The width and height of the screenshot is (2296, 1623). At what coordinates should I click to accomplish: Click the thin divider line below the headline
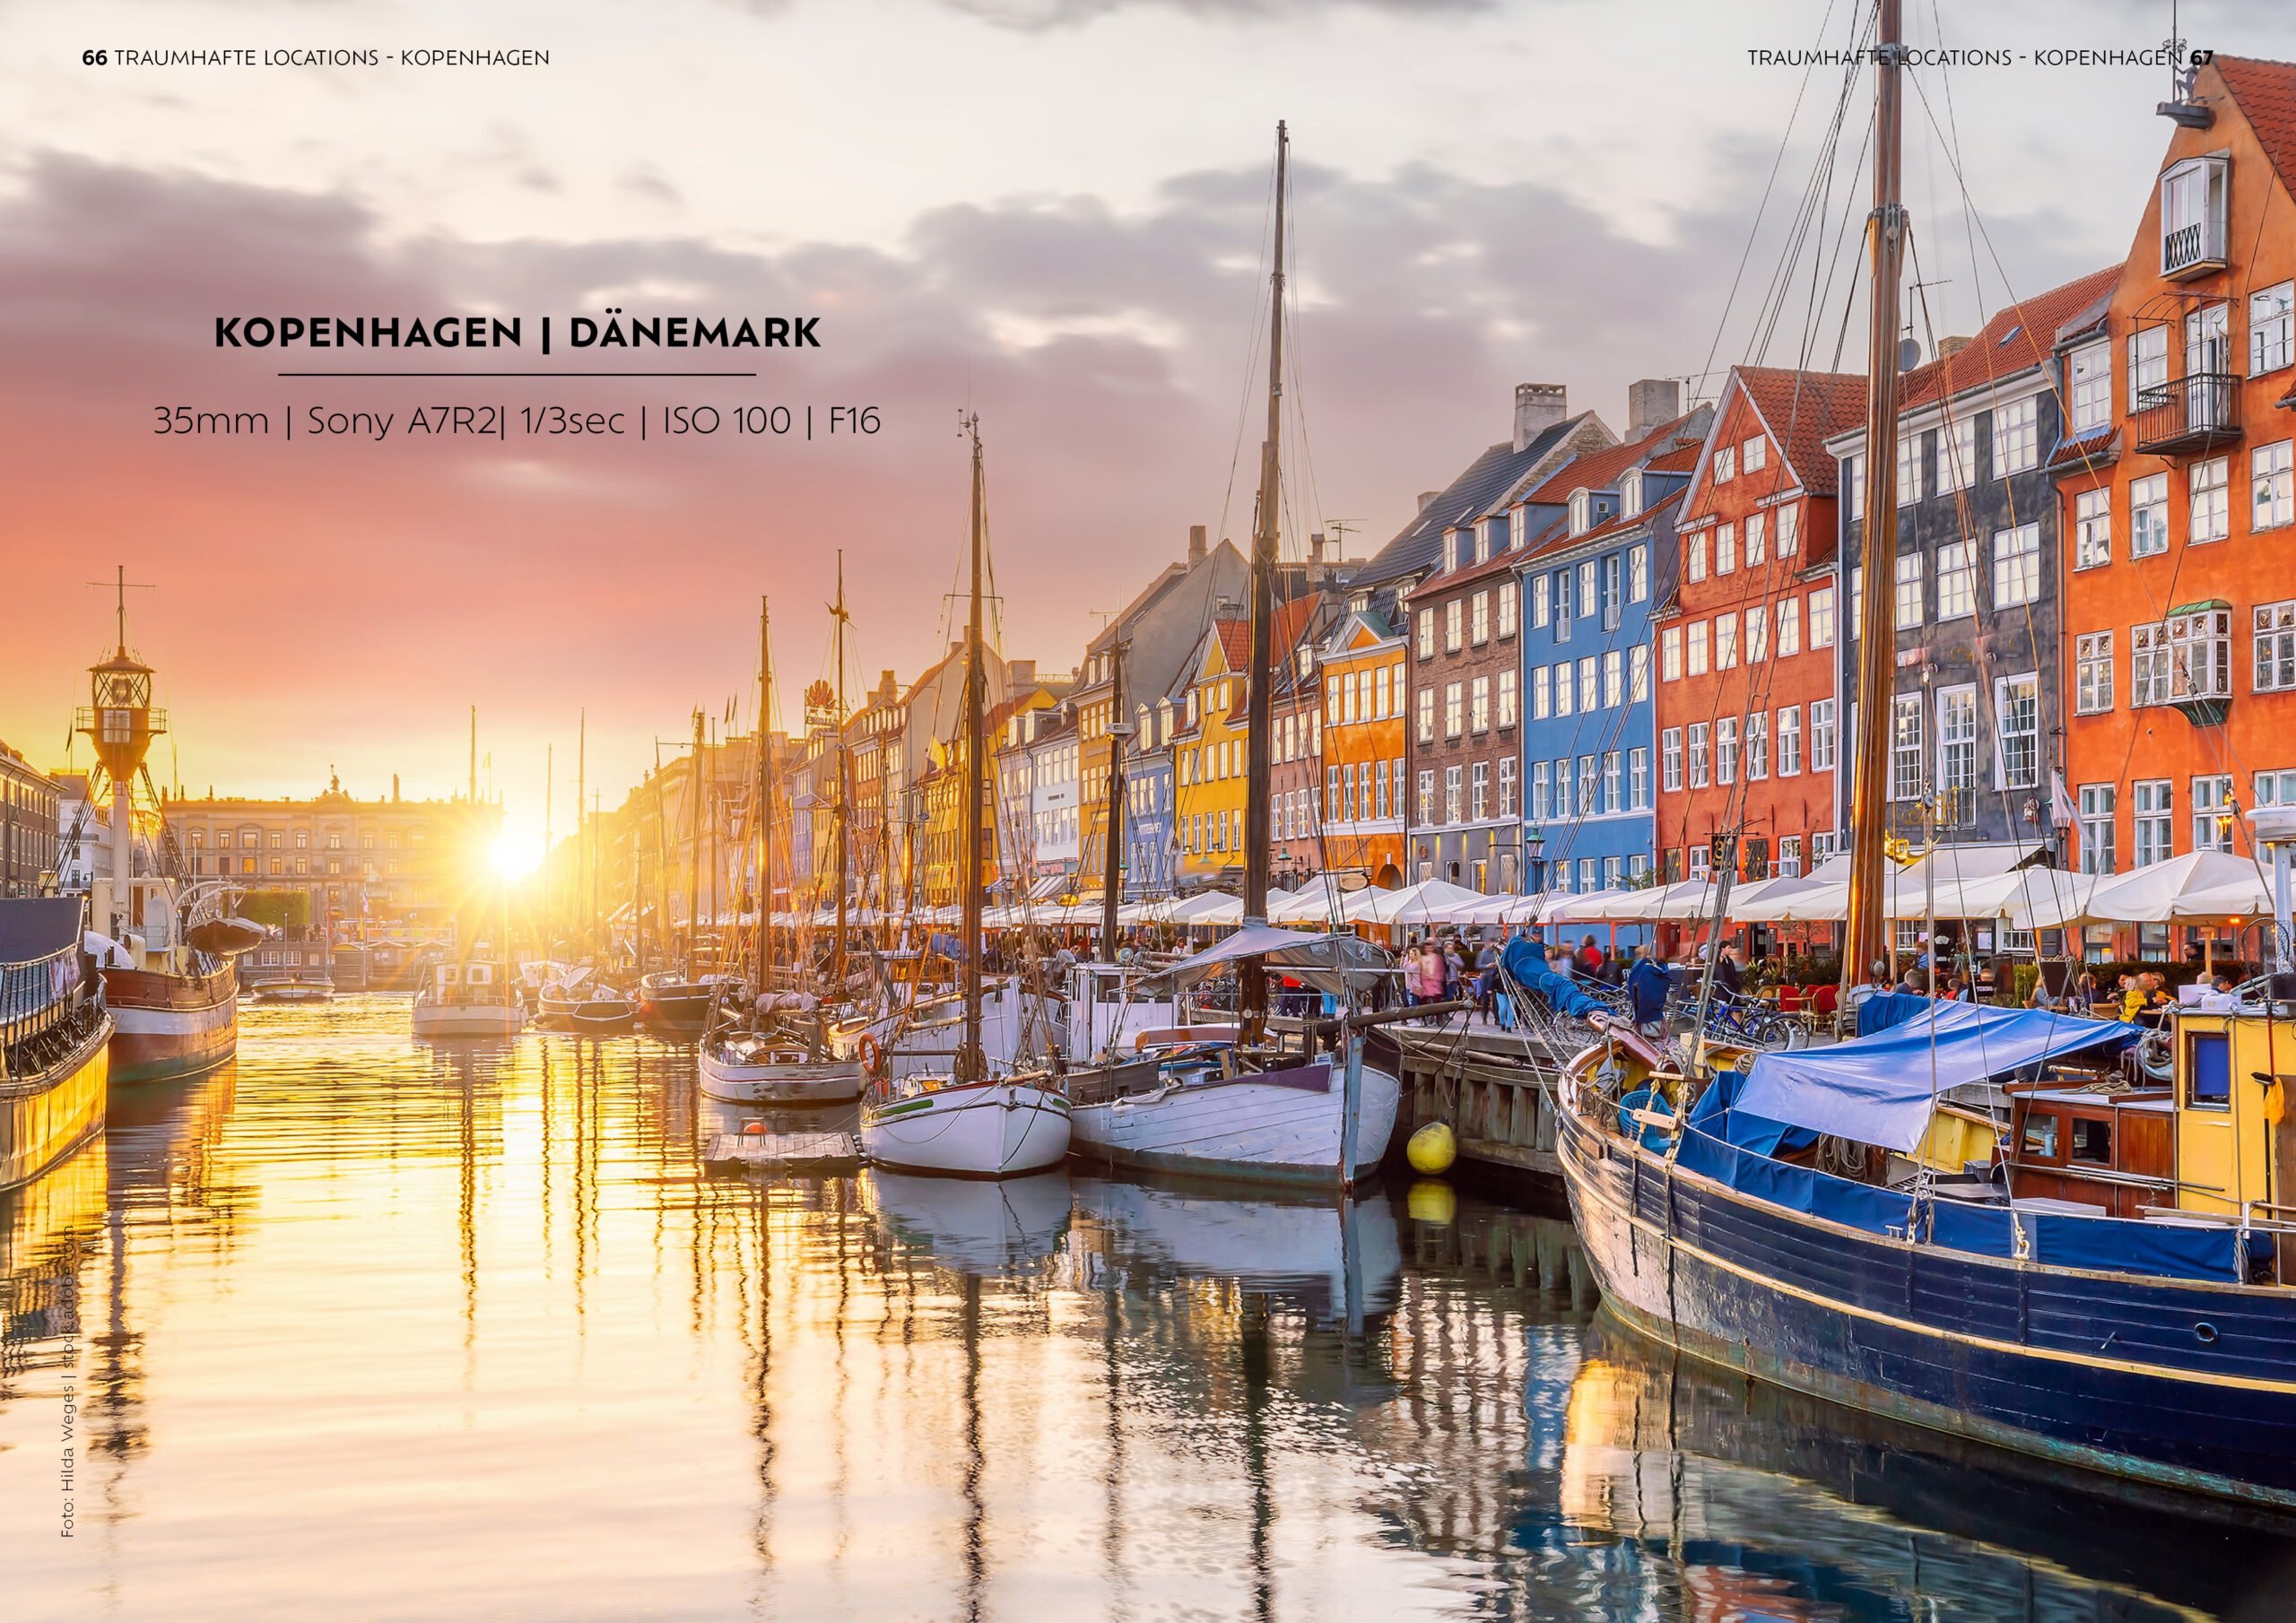point(517,375)
